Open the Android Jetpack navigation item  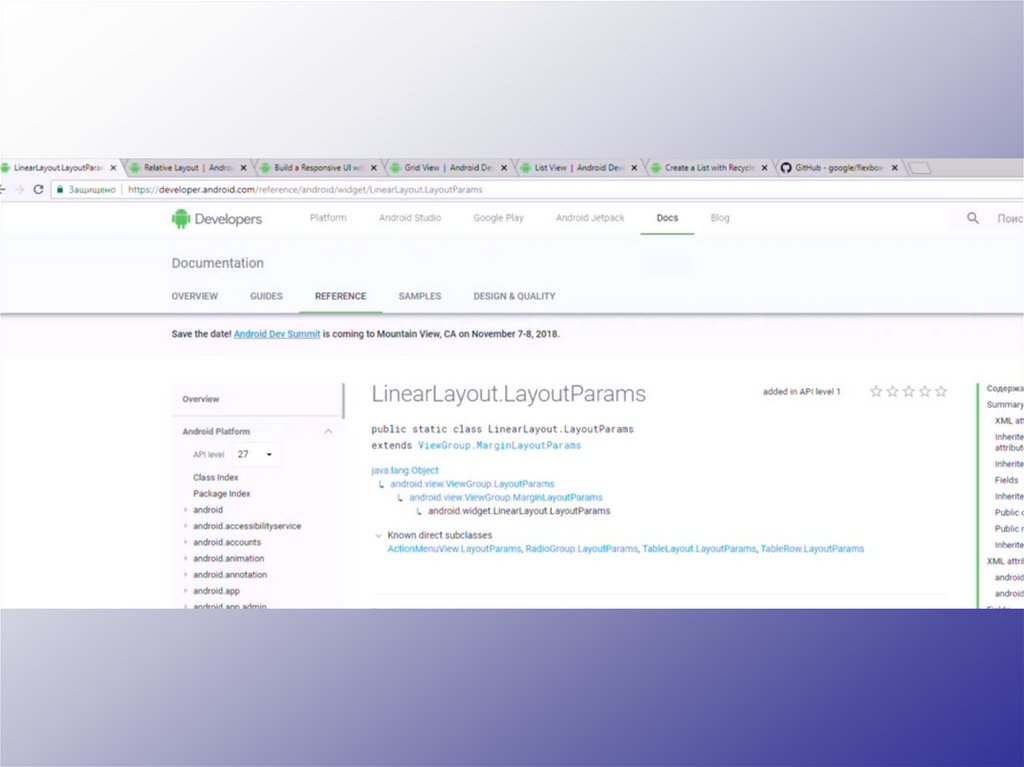590,218
